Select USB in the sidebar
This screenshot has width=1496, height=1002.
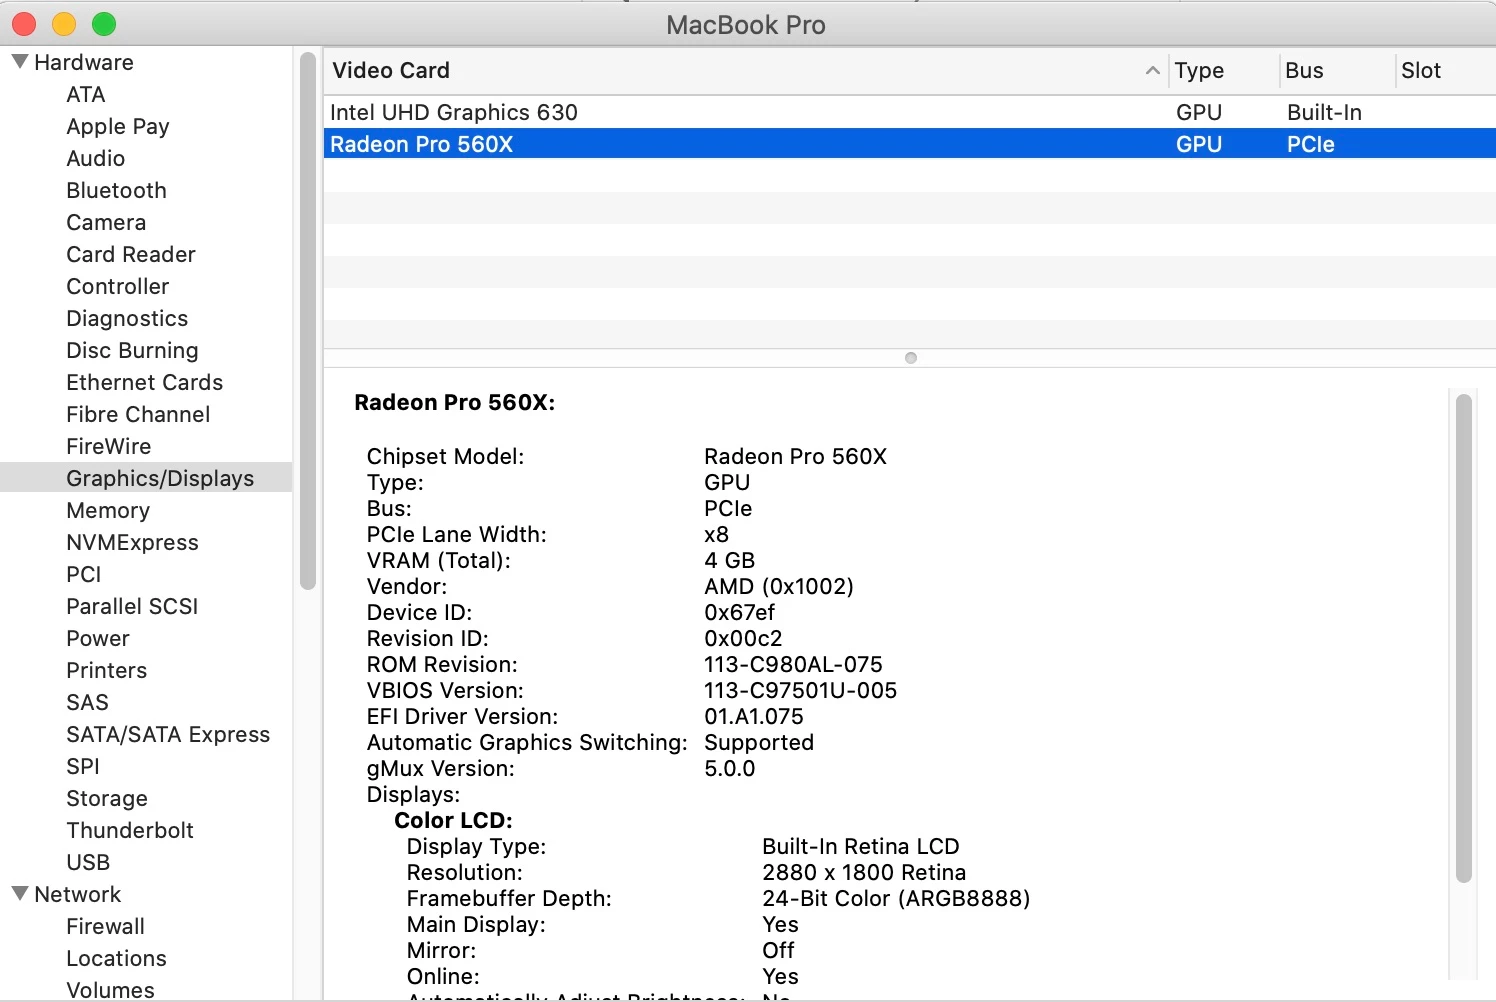[88, 862]
